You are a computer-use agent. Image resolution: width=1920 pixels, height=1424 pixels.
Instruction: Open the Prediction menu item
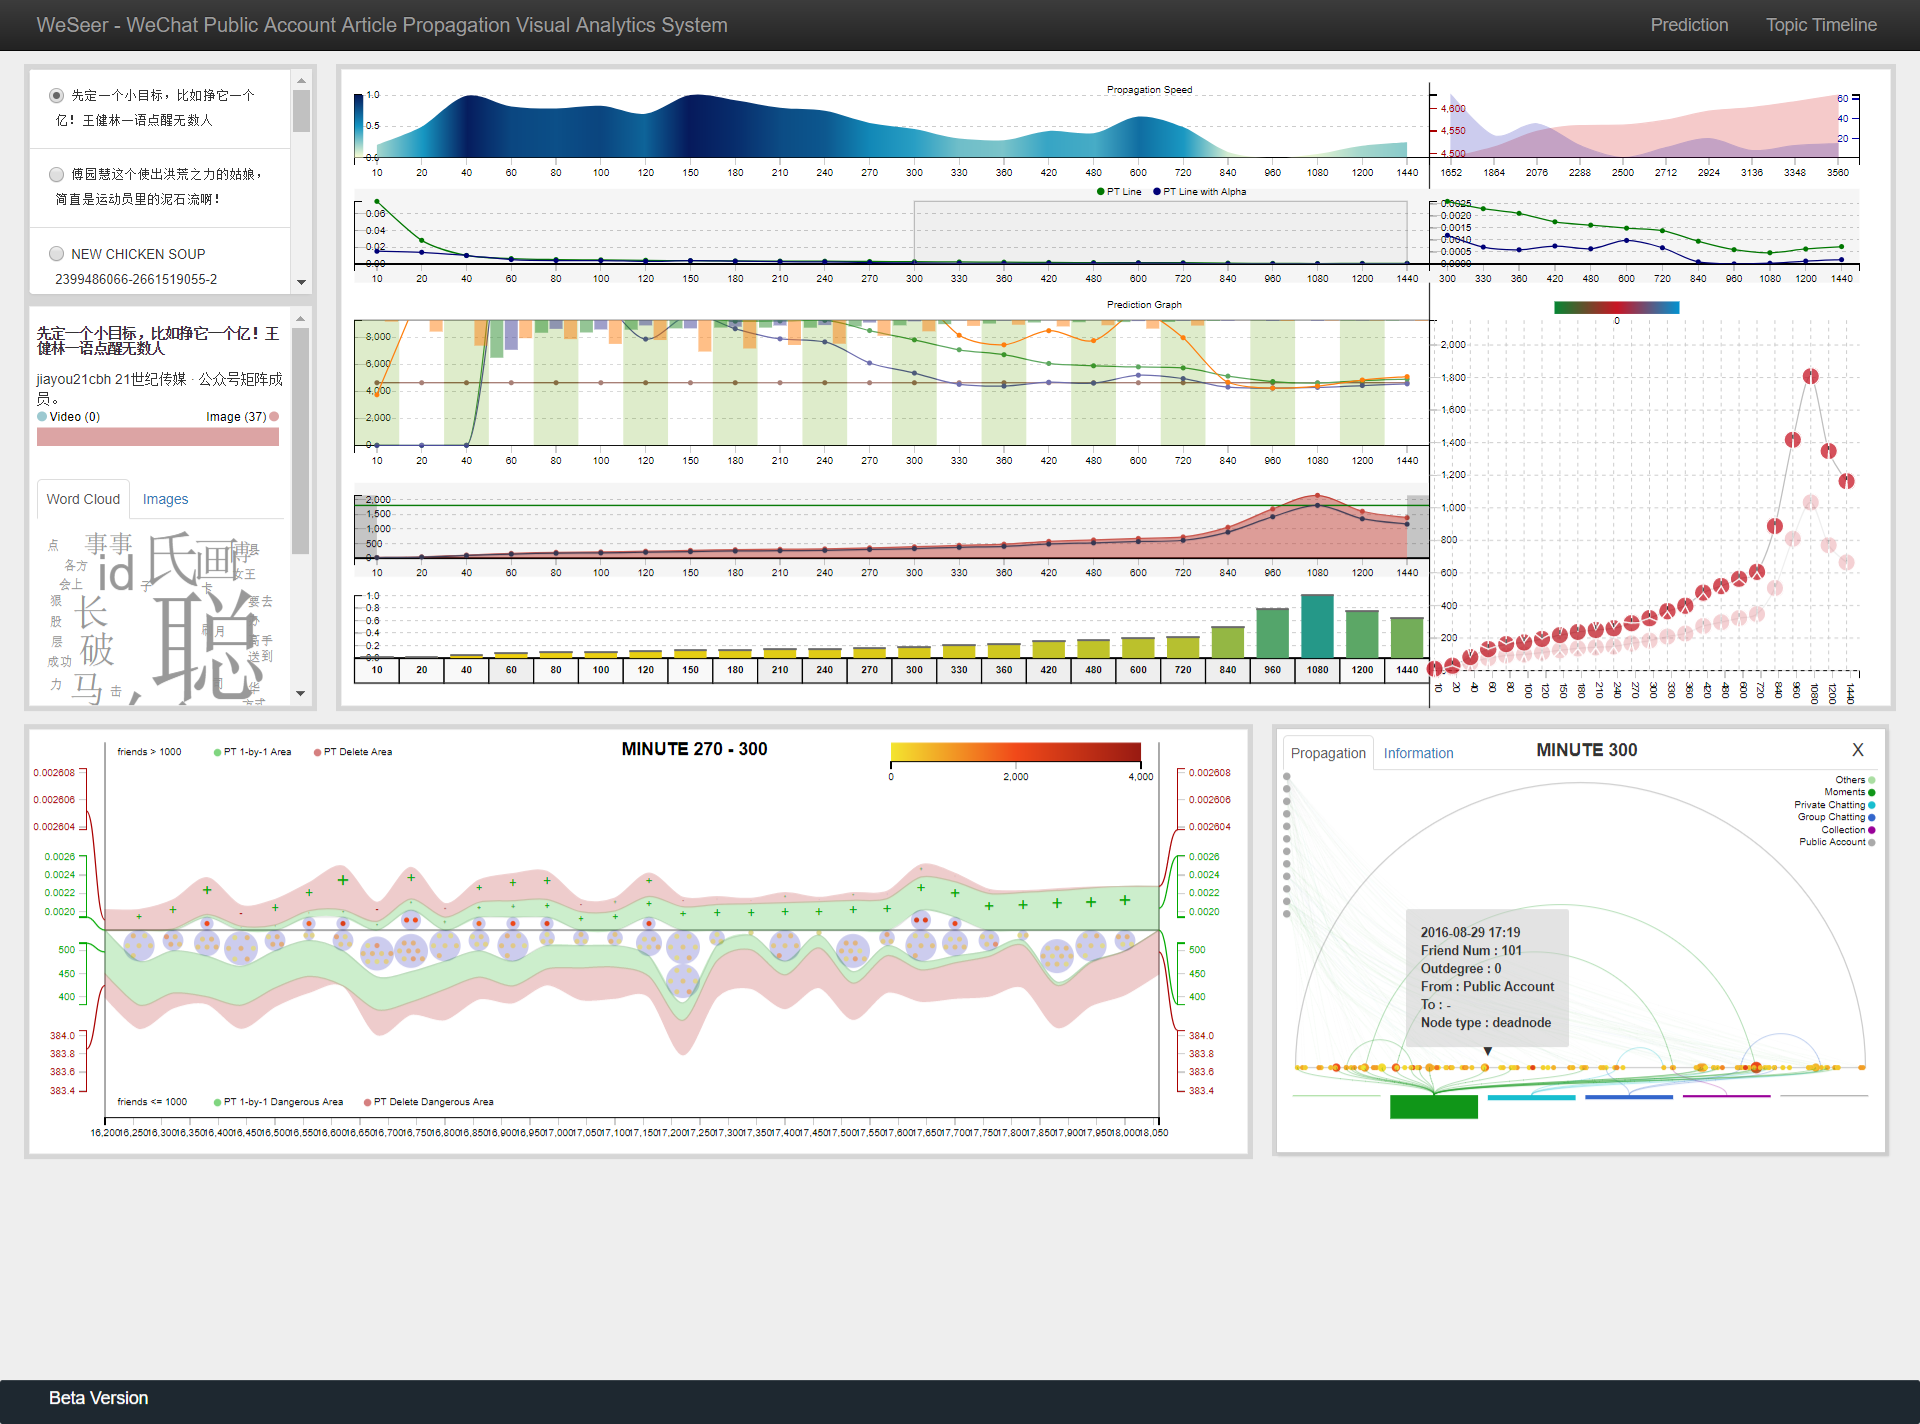click(1688, 25)
